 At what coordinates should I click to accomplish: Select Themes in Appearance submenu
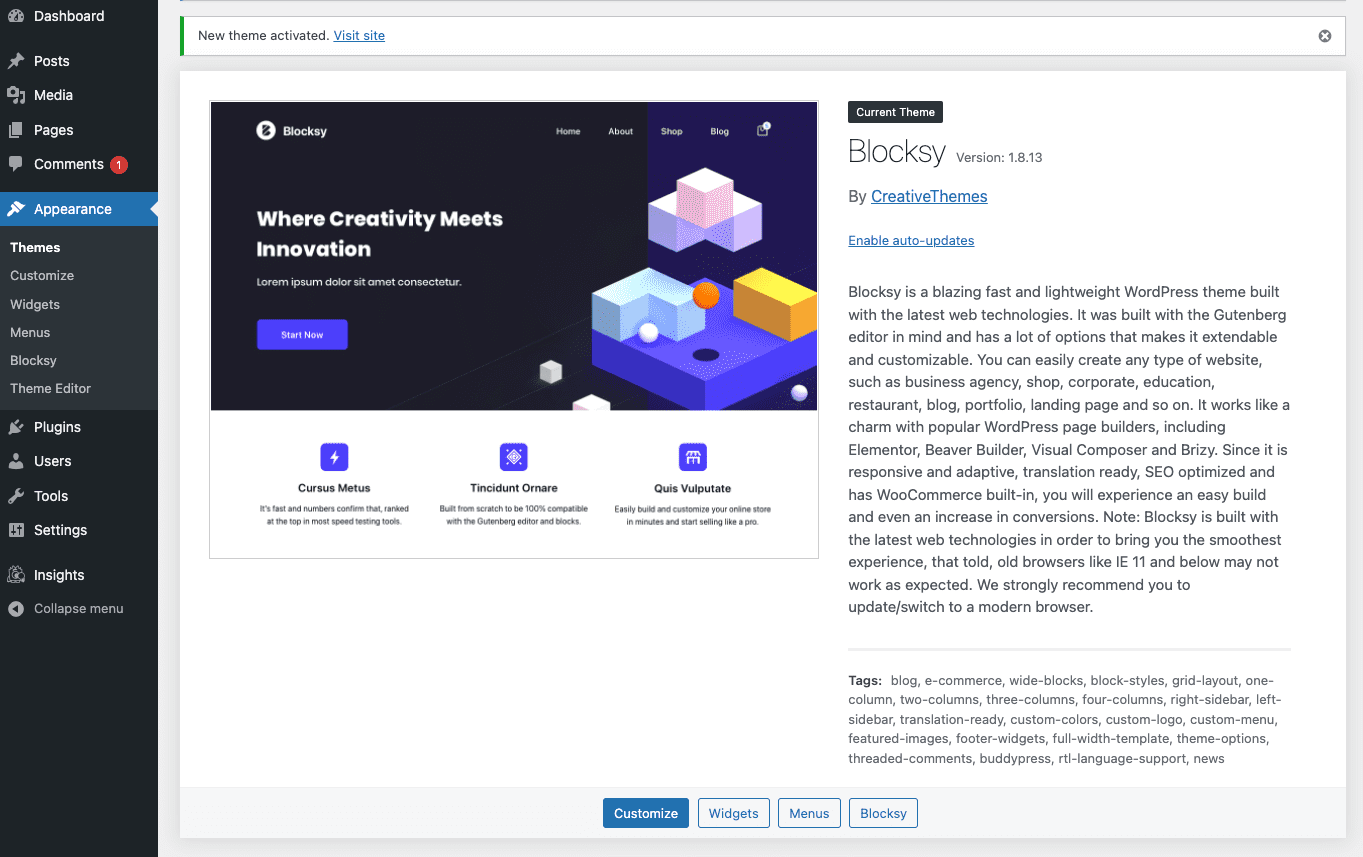tap(35, 247)
